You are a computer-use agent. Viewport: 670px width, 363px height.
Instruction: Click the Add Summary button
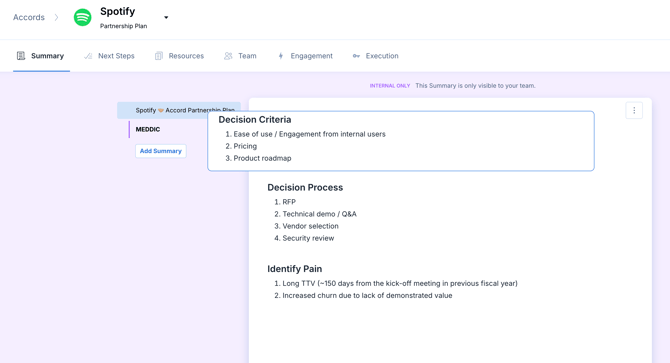[x=161, y=151]
